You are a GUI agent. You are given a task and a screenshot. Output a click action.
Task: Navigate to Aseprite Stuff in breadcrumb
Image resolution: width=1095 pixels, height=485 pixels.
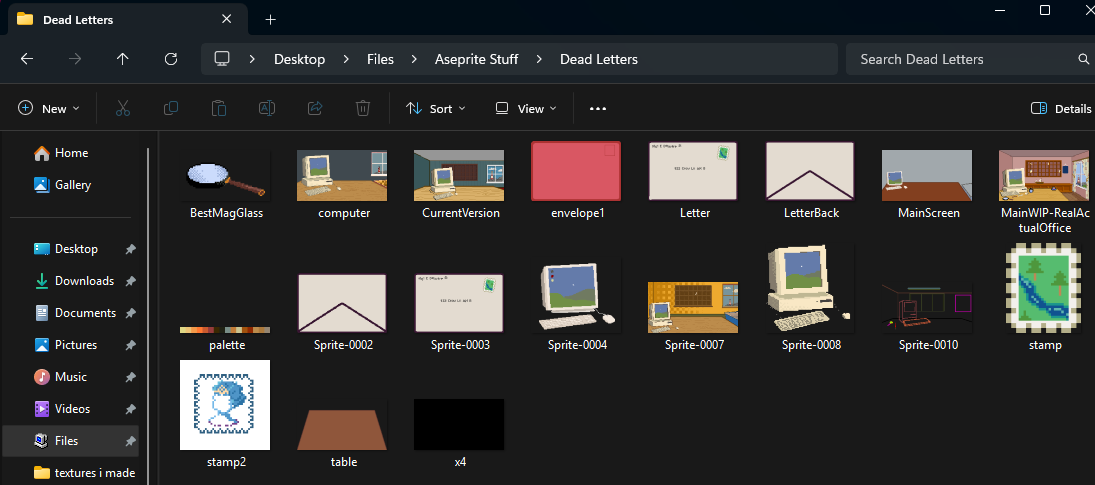click(x=476, y=59)
